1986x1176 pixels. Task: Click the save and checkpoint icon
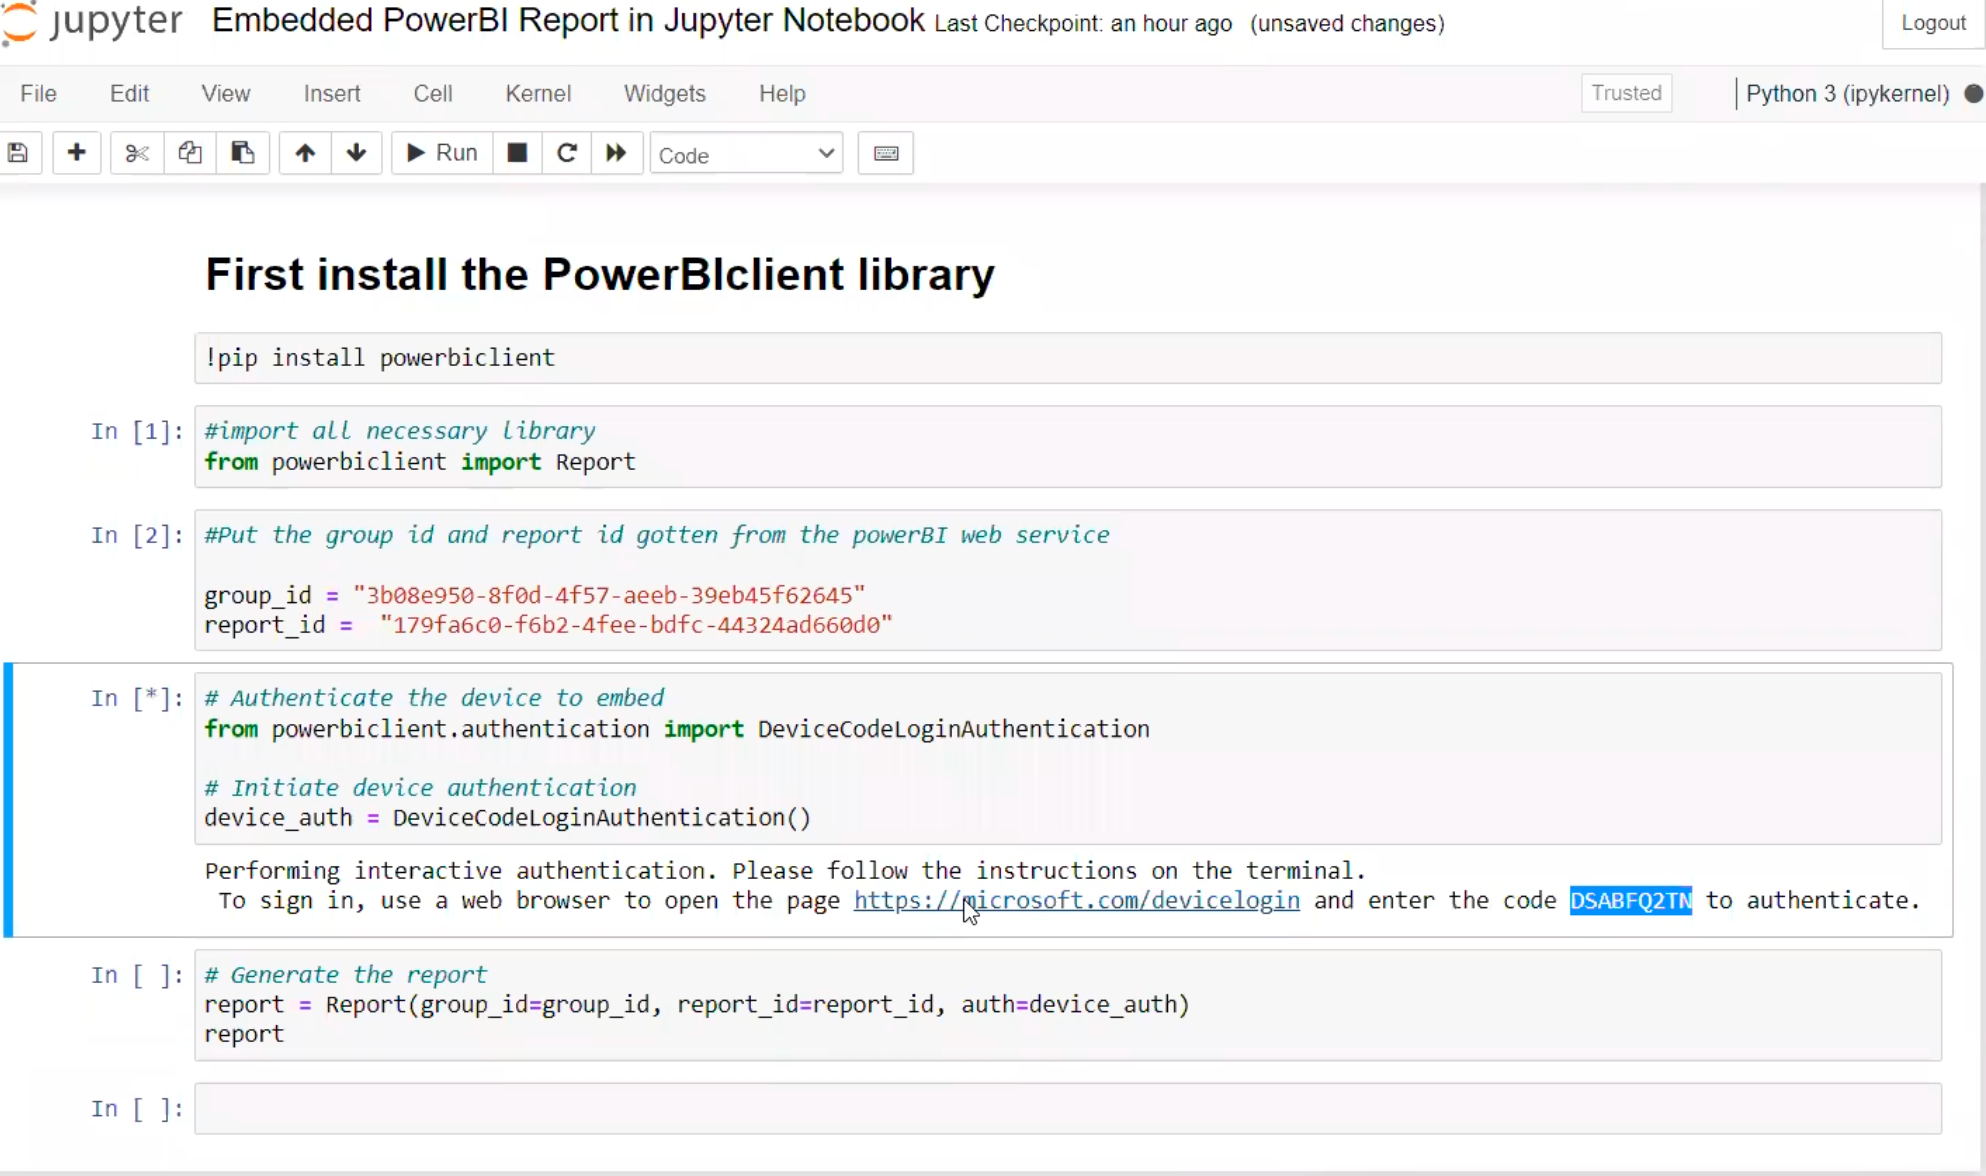click(18, 153)
